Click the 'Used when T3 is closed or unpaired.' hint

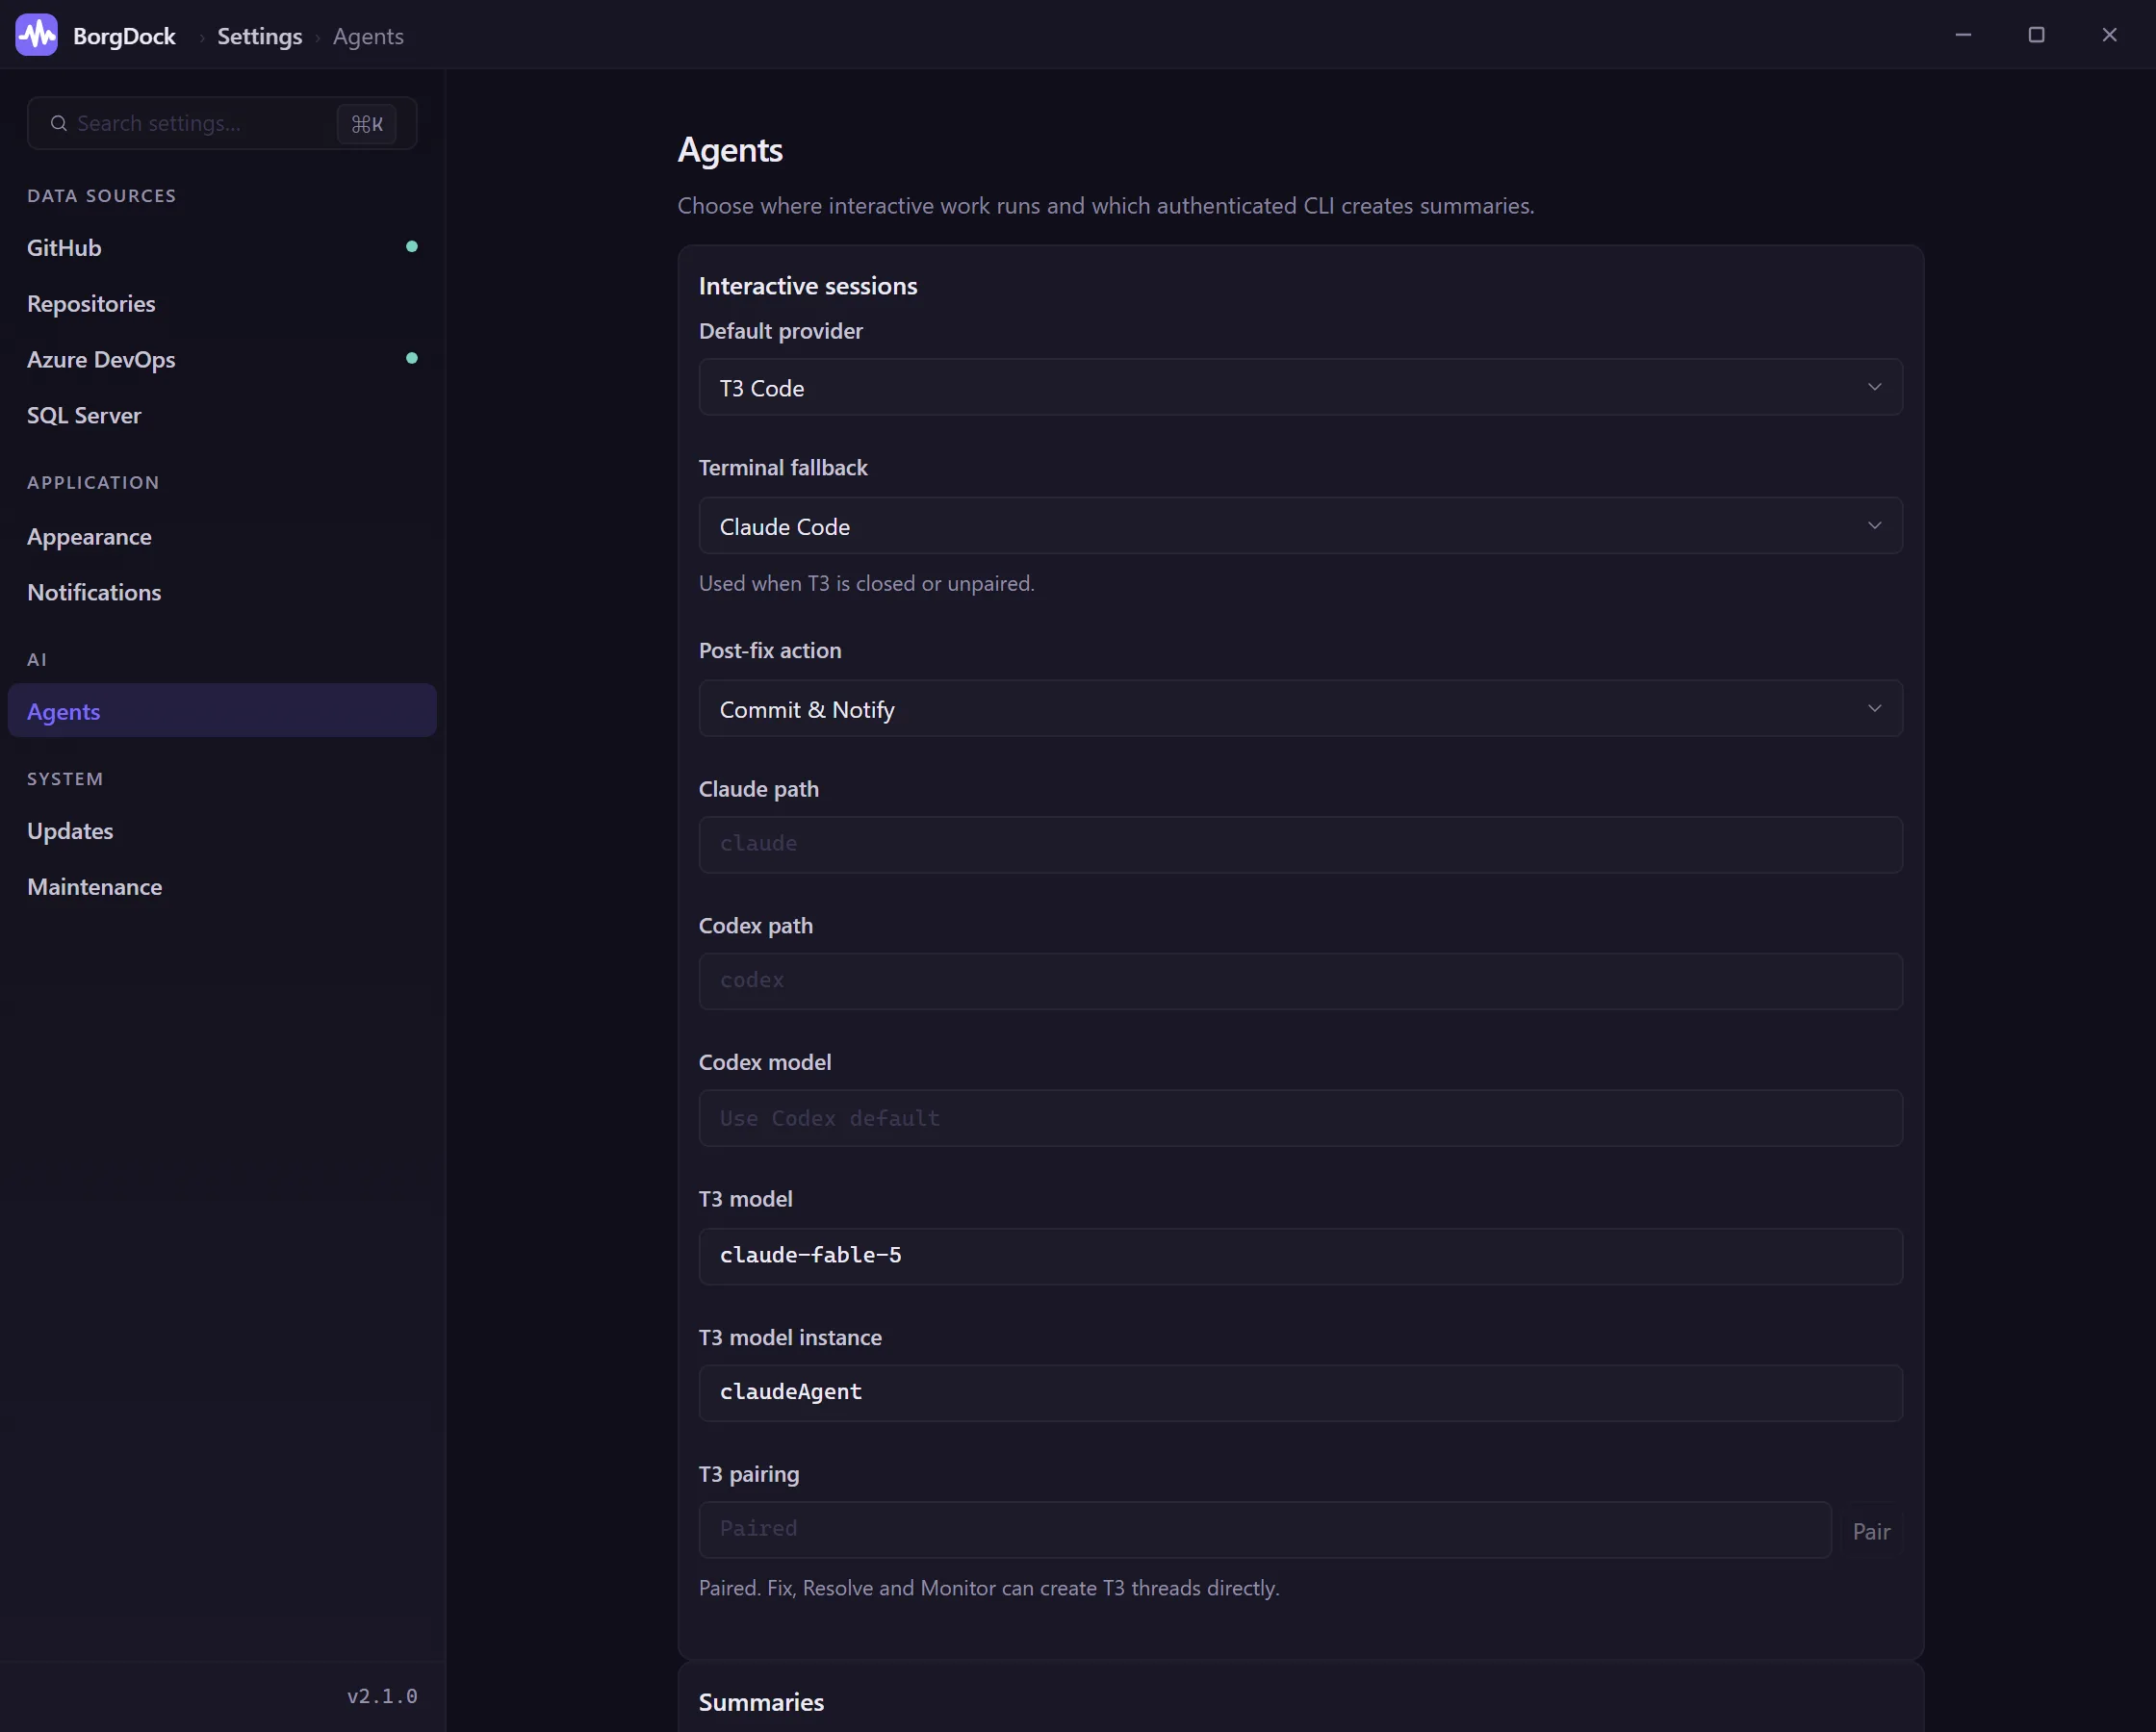(x=866, y=583)
